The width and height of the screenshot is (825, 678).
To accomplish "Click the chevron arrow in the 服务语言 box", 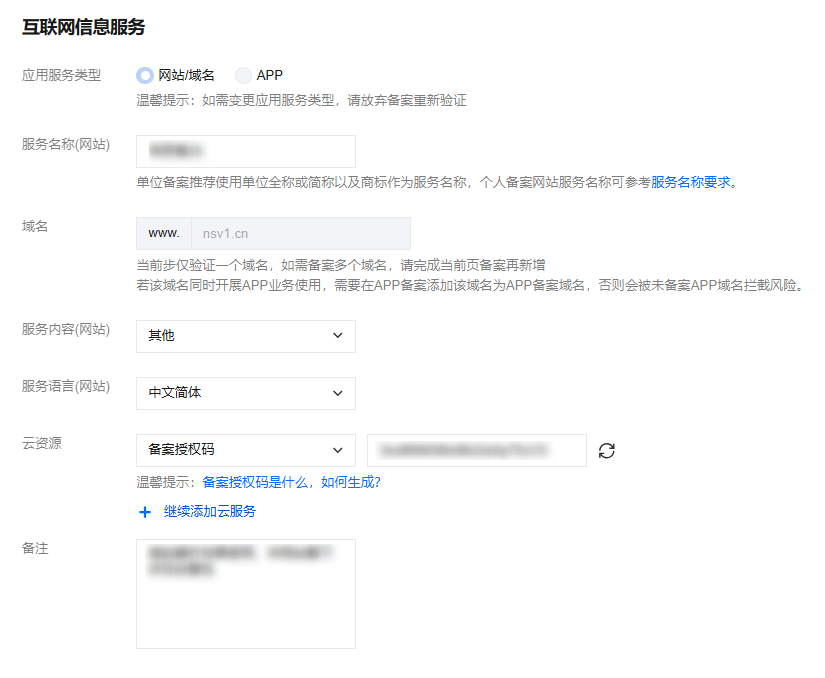I will [x=337, y=393].
